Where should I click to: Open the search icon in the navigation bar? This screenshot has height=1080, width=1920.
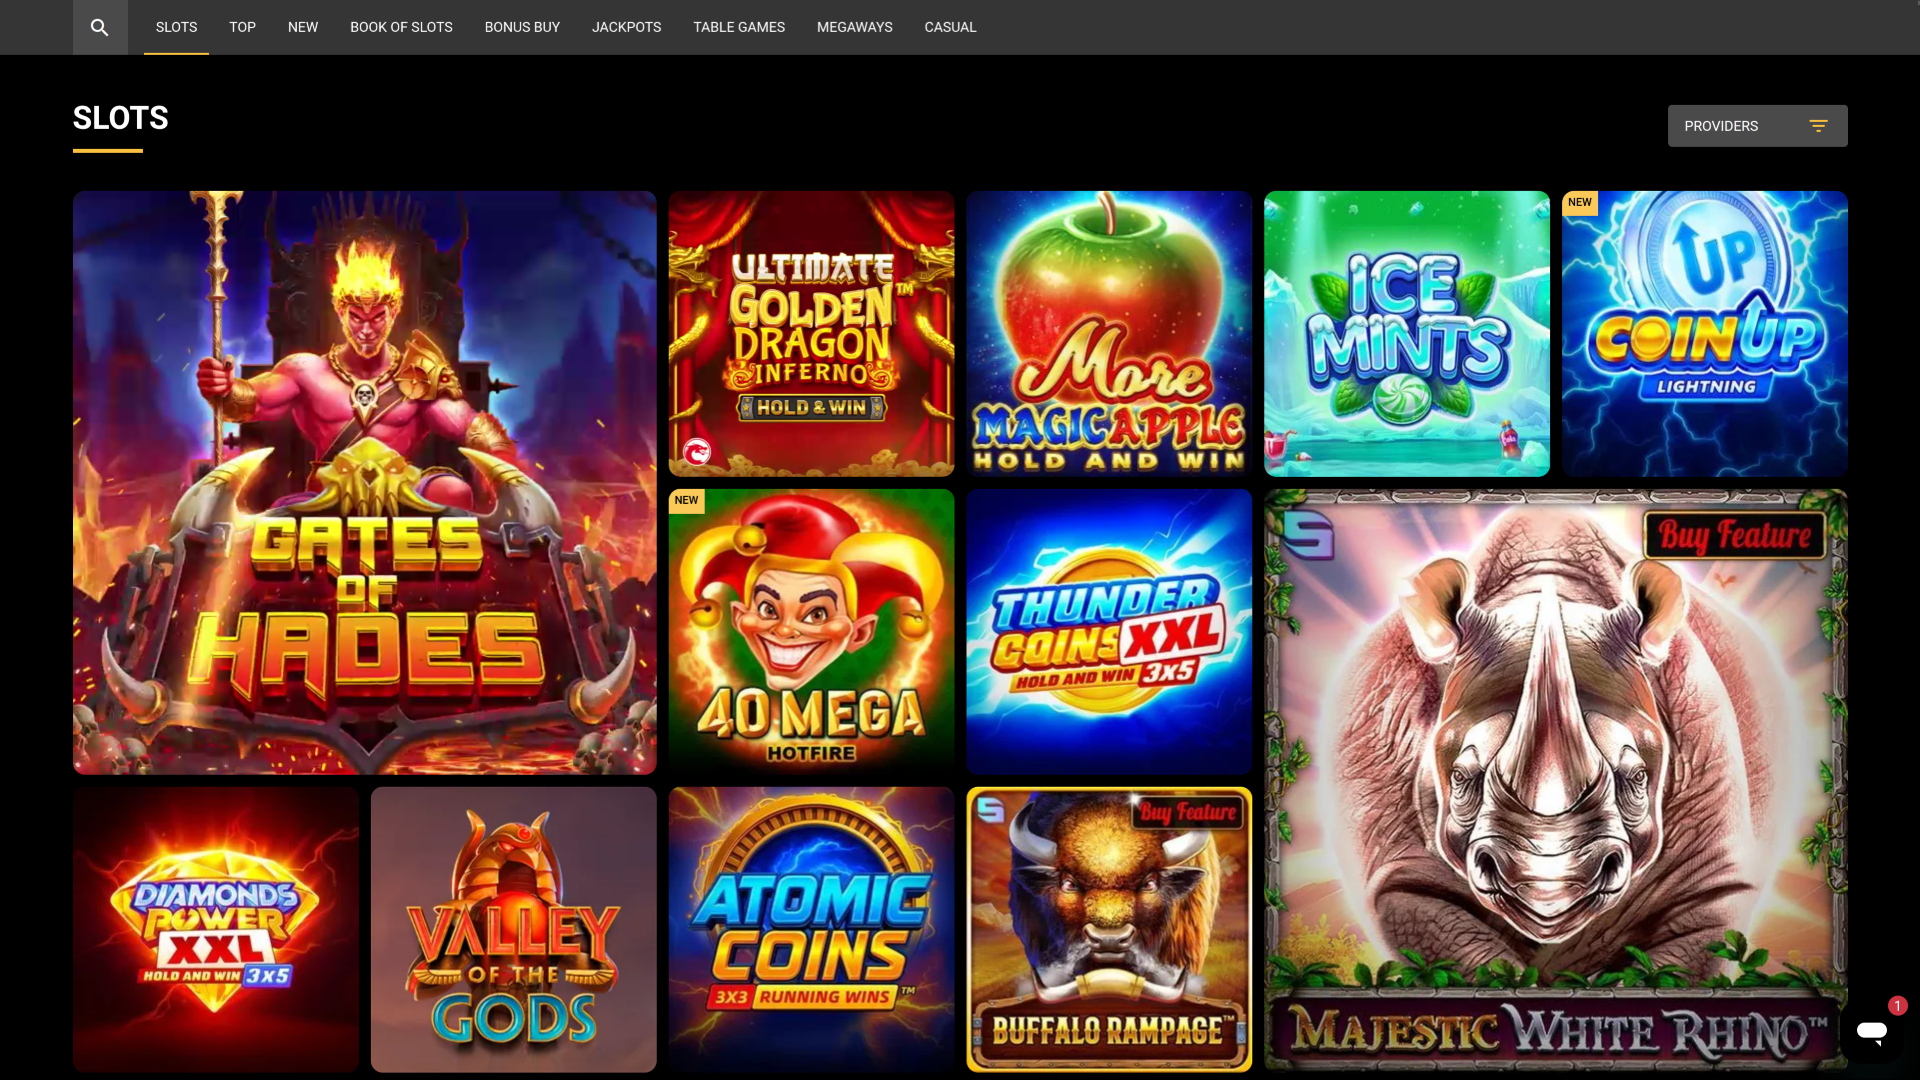(x=100, y=27)
